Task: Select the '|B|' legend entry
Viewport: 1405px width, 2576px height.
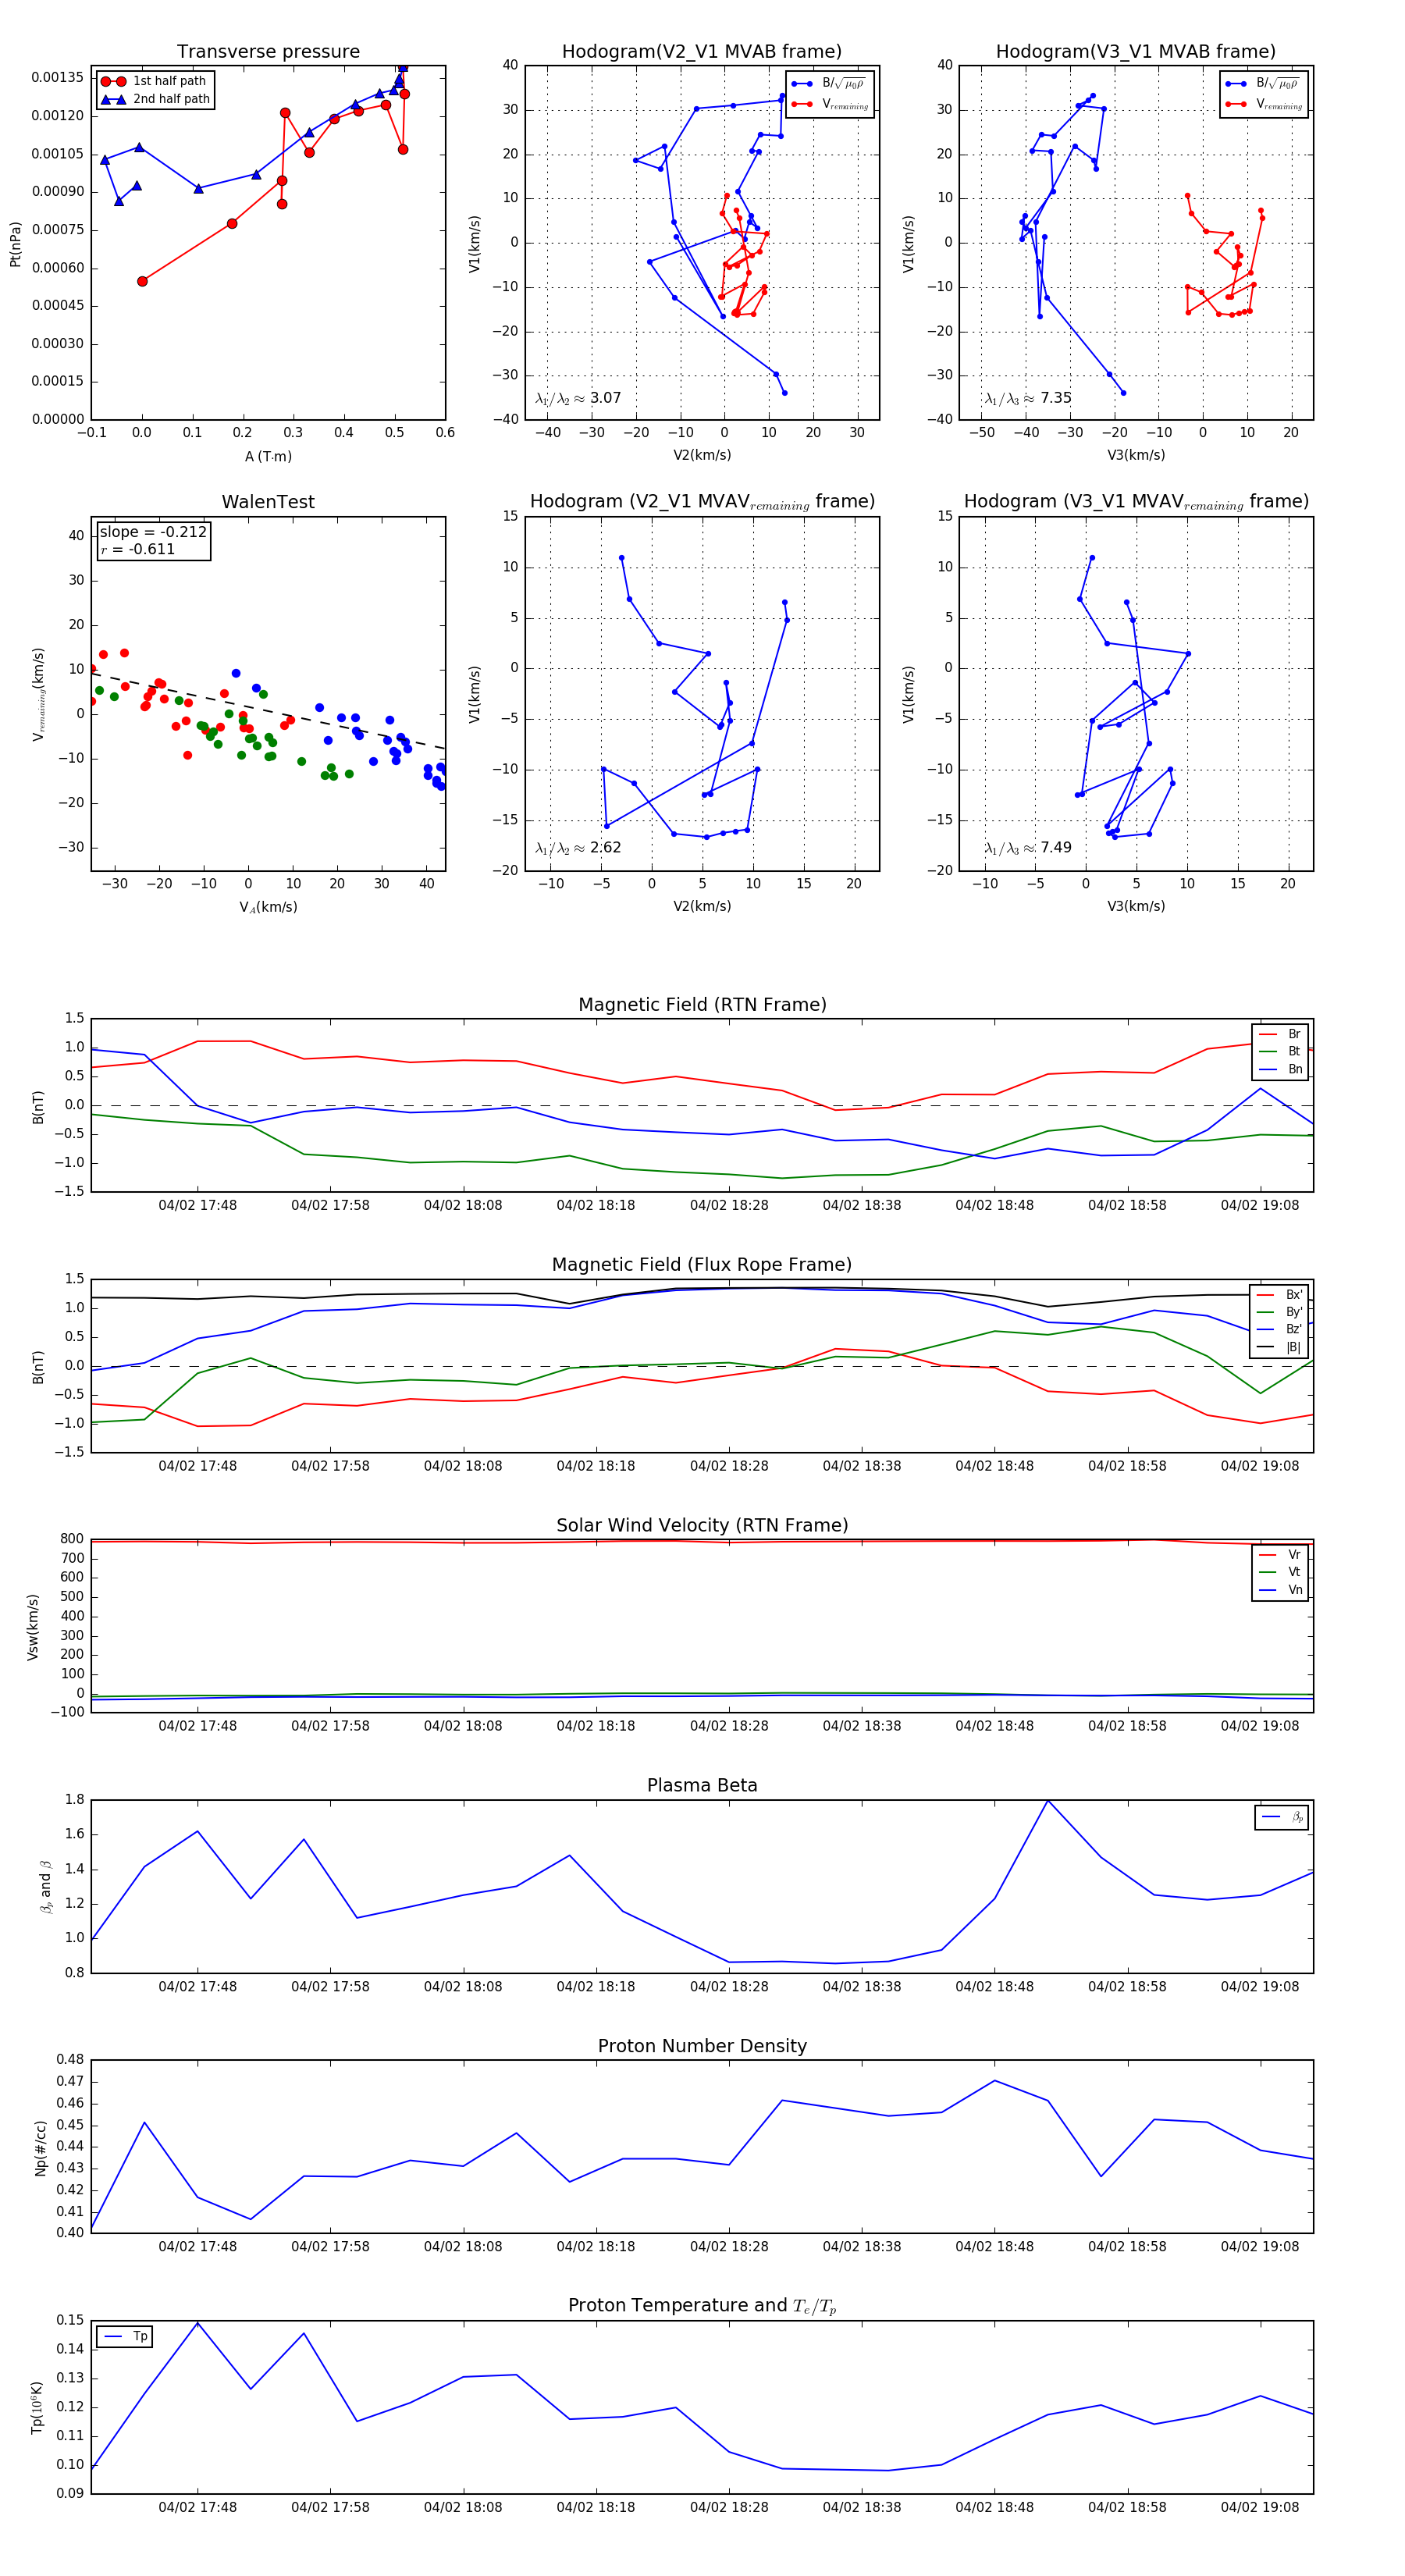Action: (x=1279, y=1347)
